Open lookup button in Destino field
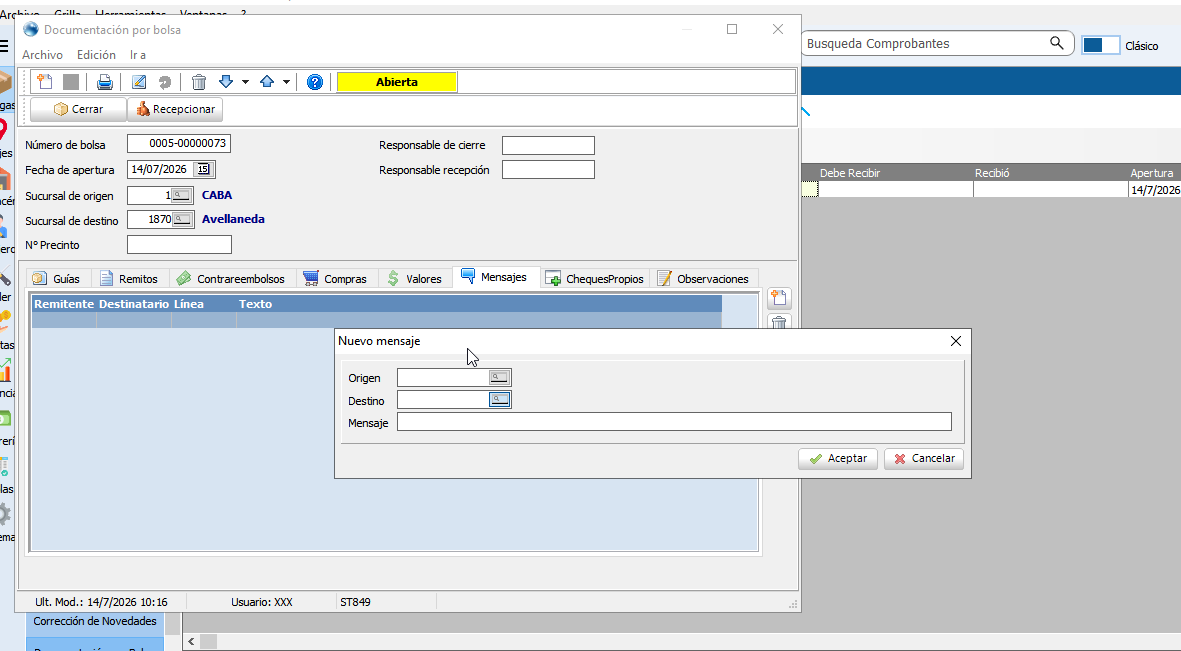This screenshot has height=651, width=1181. click(499, 399)
